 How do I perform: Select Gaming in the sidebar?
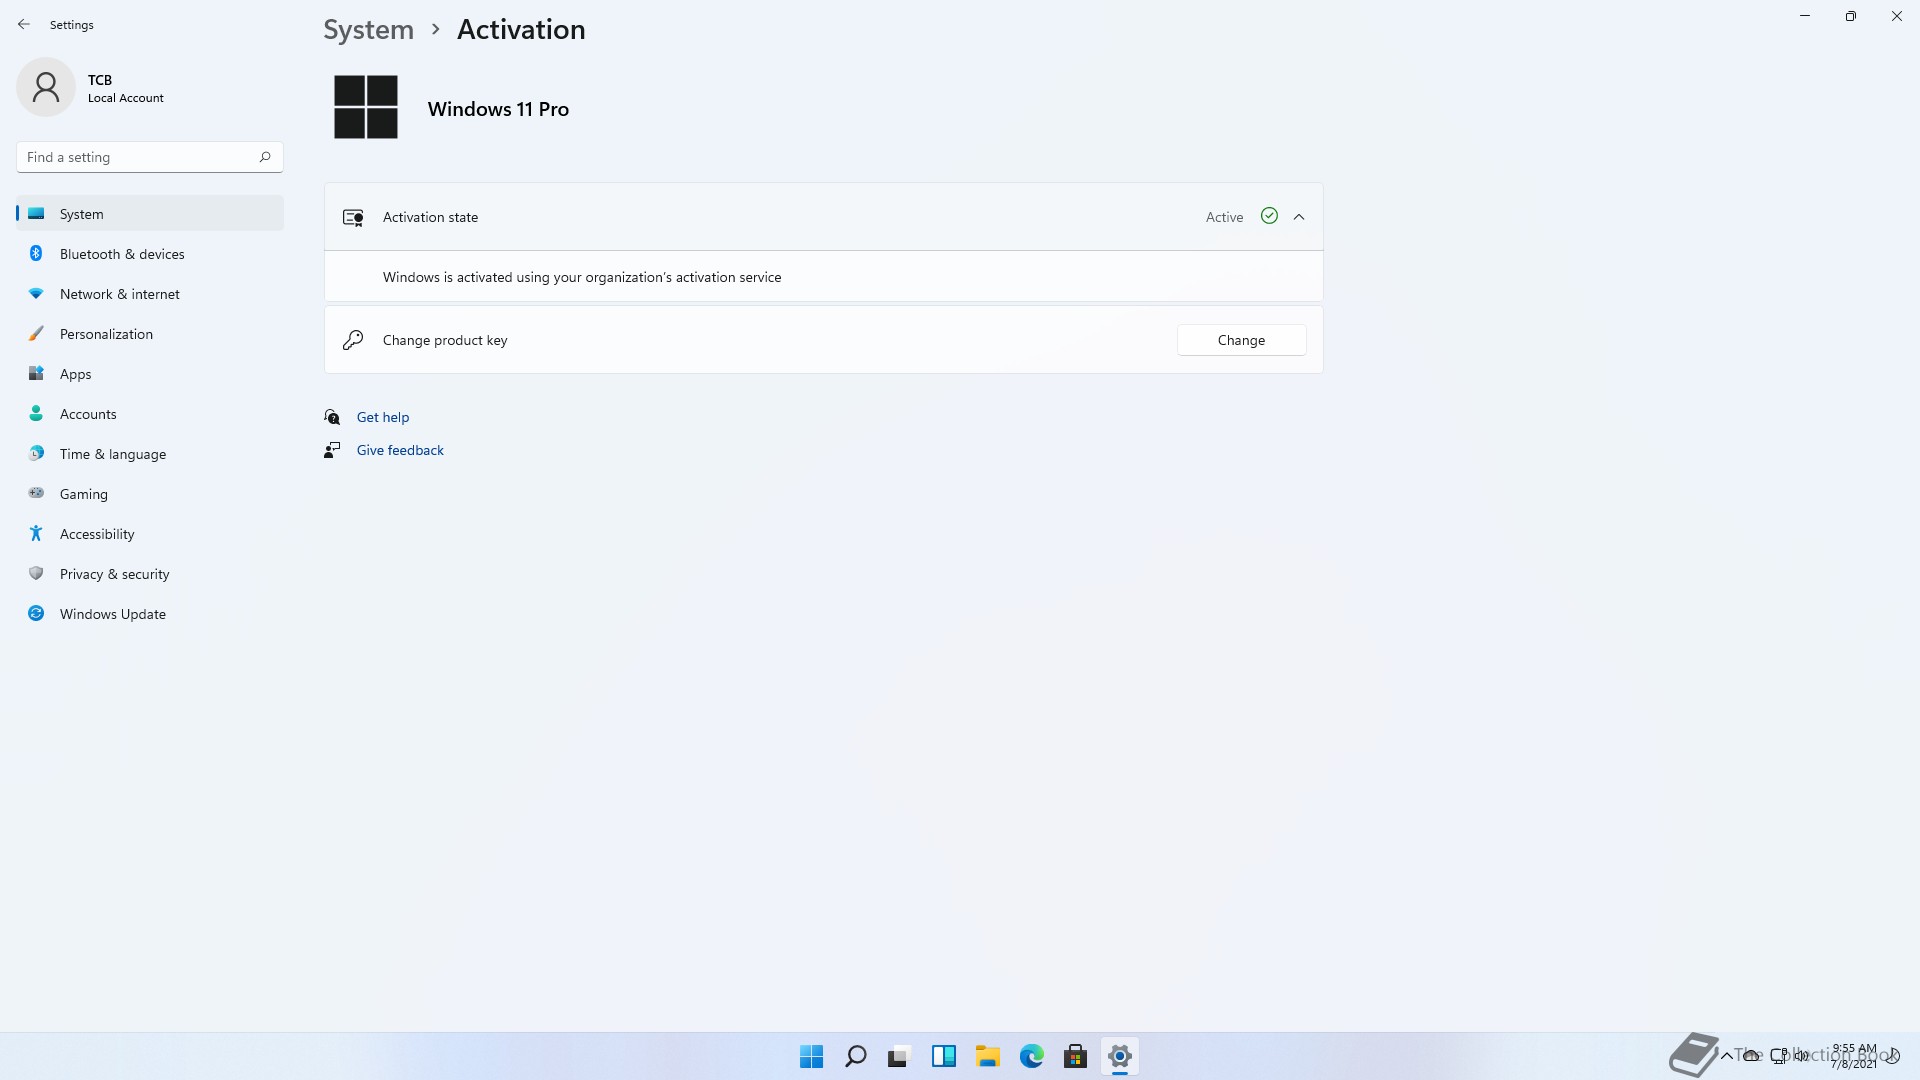150,494
